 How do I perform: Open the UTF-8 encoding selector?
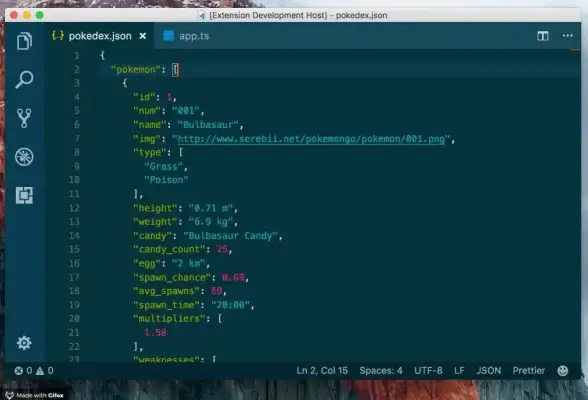[x=428, y=371]
